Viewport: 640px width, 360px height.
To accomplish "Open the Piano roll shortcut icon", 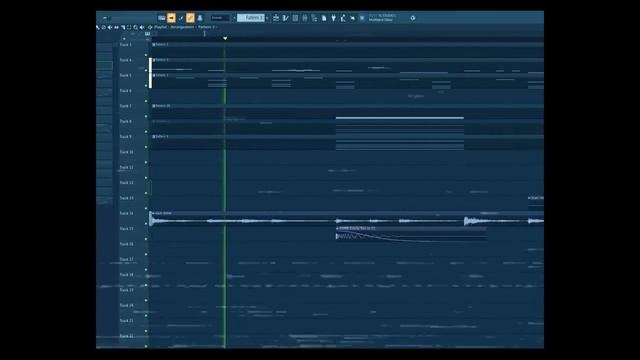I will click(285, 18).
